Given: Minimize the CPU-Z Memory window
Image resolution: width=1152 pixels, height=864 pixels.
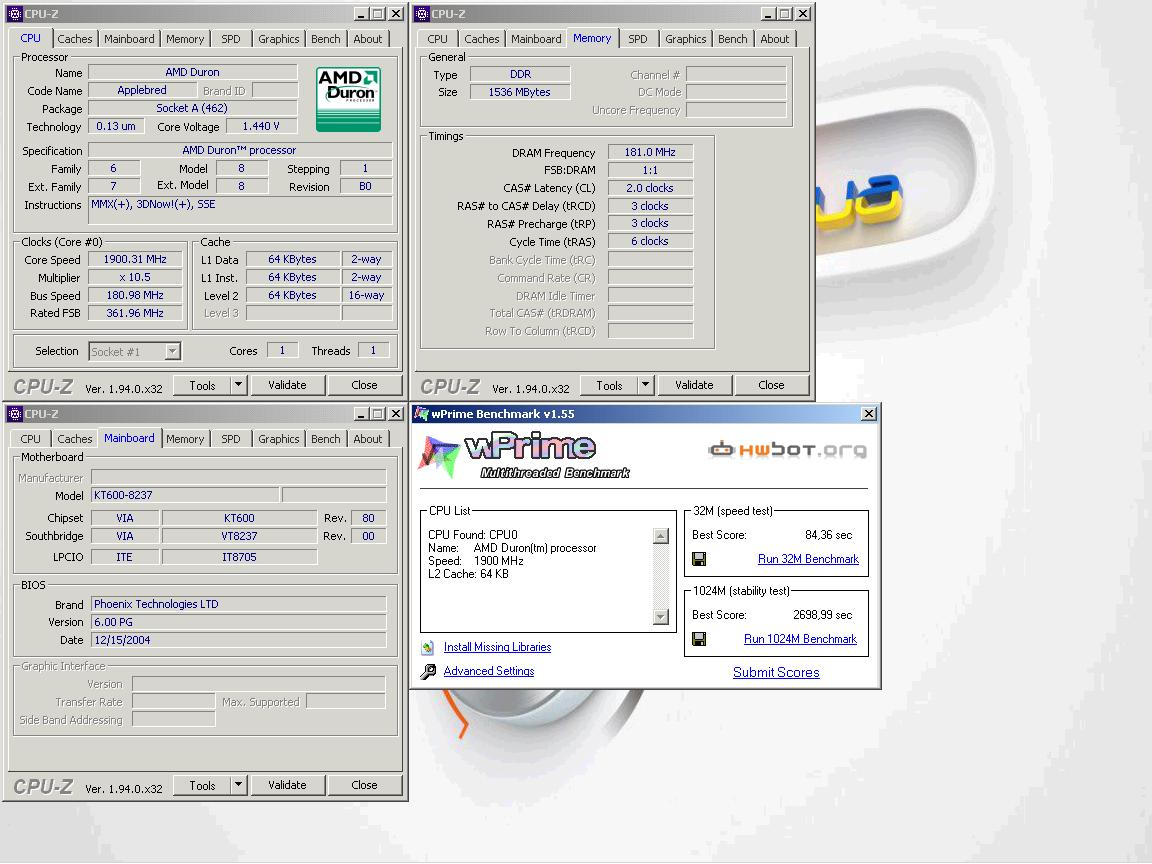Looking at the screenshot, I should pos(768,14).
